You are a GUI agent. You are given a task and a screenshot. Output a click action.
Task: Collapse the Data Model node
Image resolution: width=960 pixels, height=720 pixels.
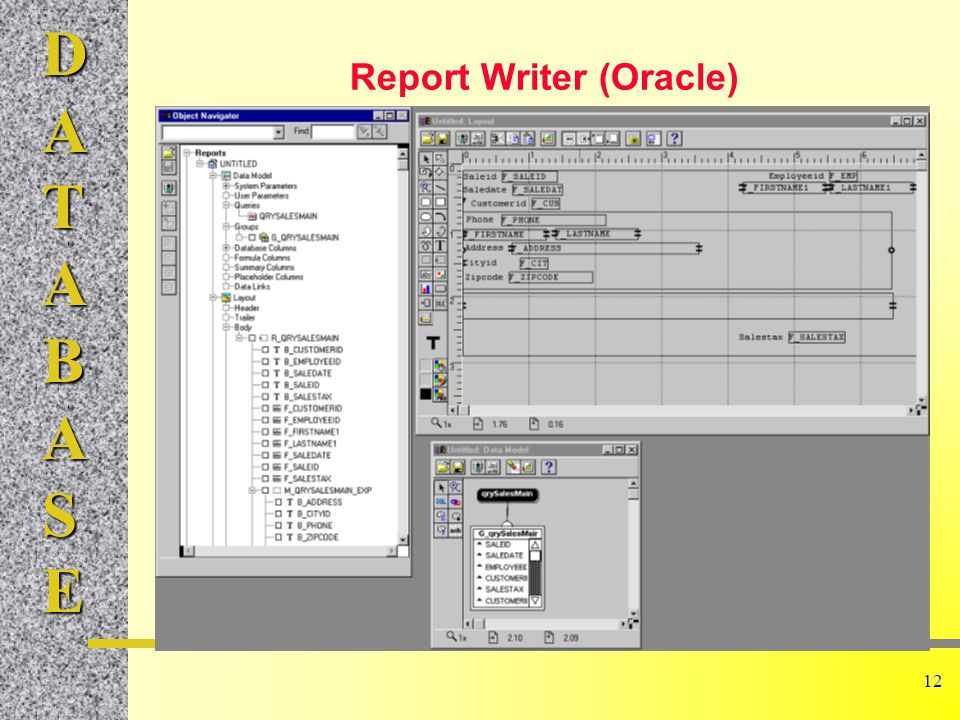(x=213, y=176)
